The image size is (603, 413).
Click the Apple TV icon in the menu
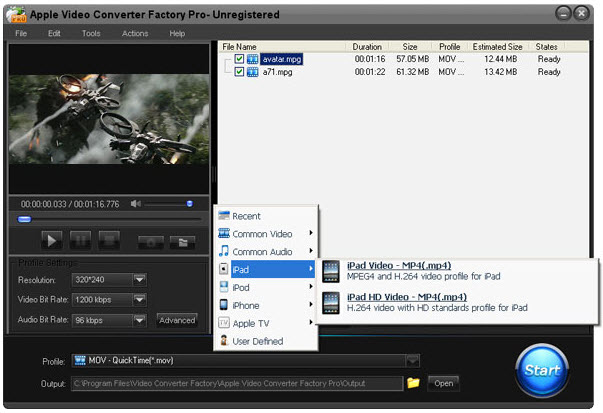coord(224,322)
